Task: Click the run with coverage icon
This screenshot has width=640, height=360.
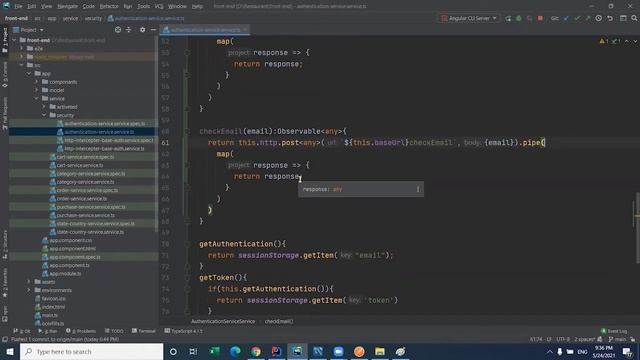Action: coord(529,18)
